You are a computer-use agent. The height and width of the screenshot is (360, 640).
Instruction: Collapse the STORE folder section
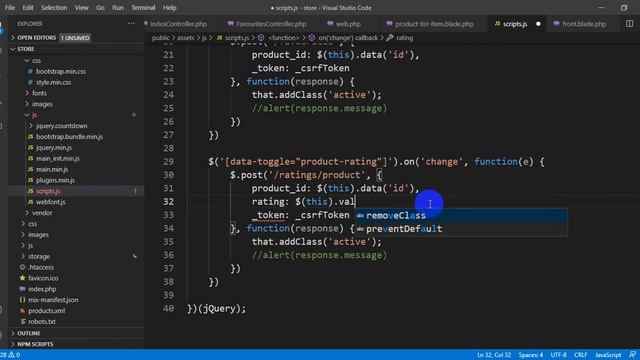point(25,49)
